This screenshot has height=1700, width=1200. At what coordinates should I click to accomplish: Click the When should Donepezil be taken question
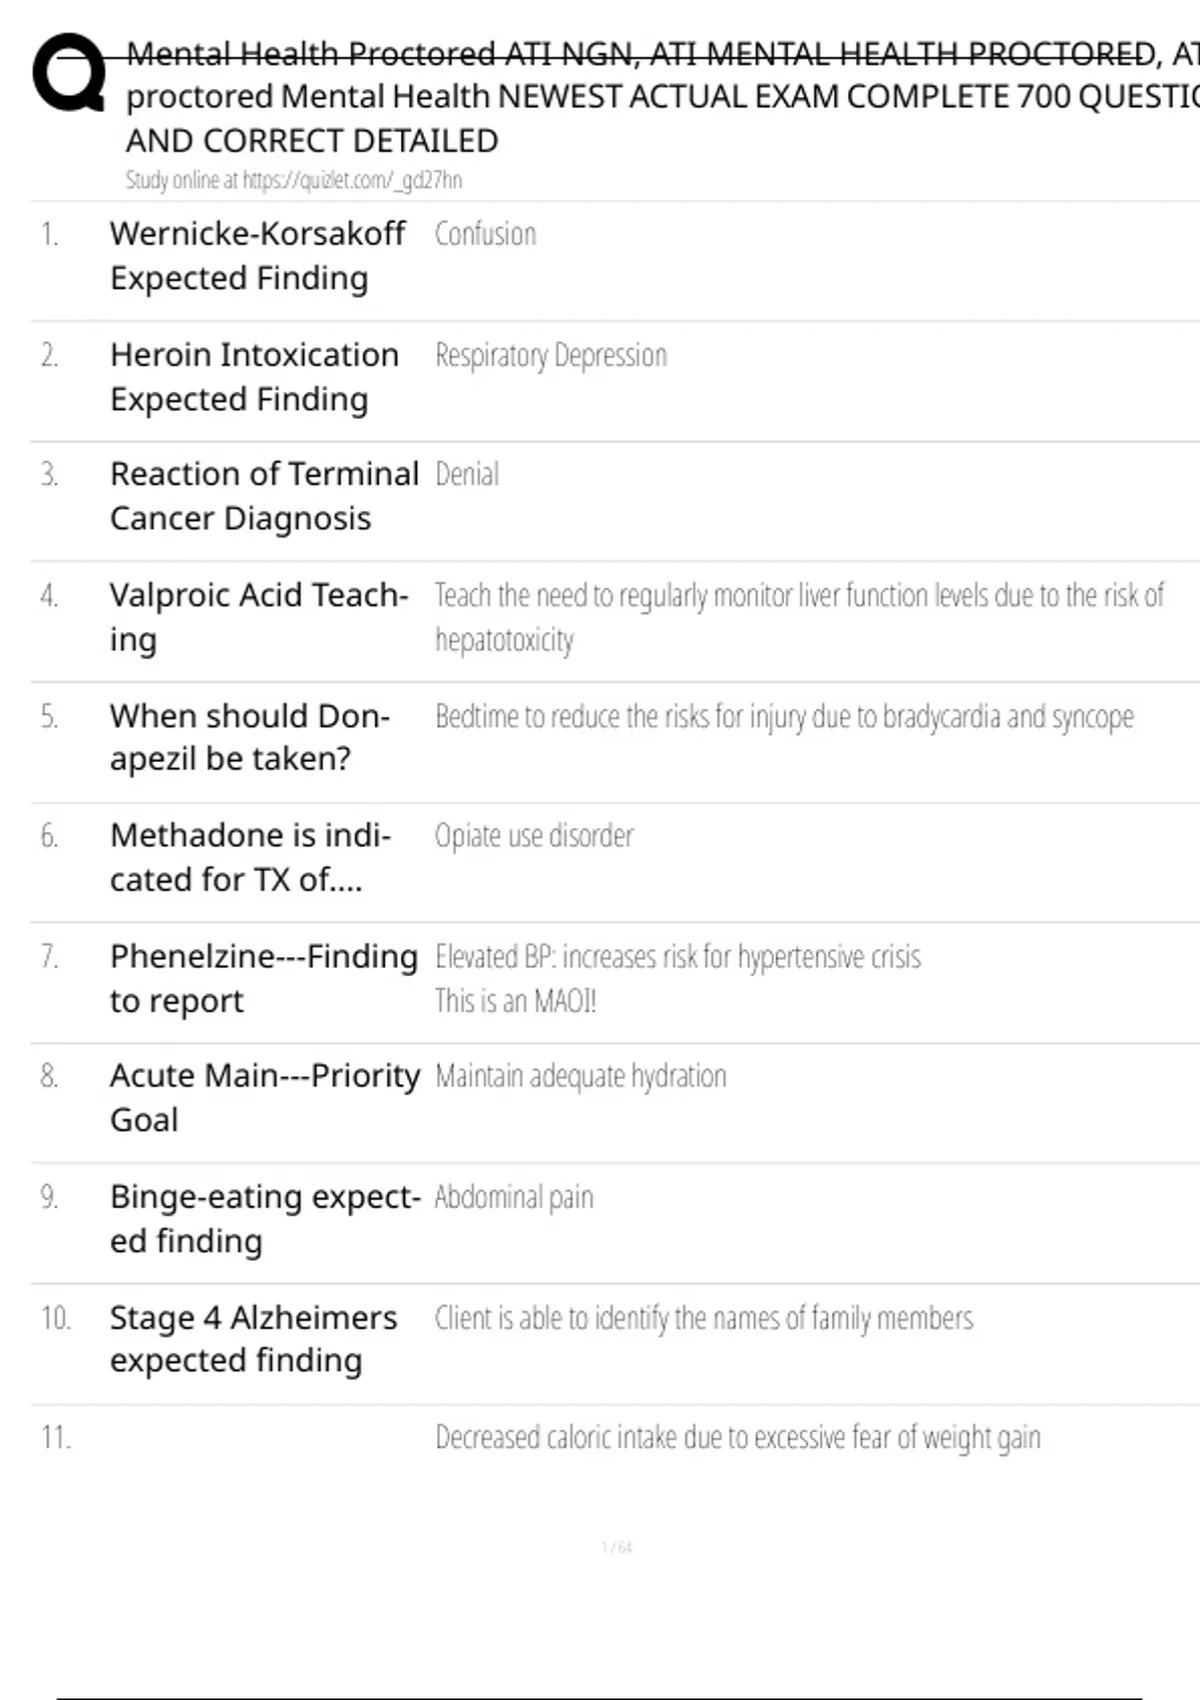(250, 737)
